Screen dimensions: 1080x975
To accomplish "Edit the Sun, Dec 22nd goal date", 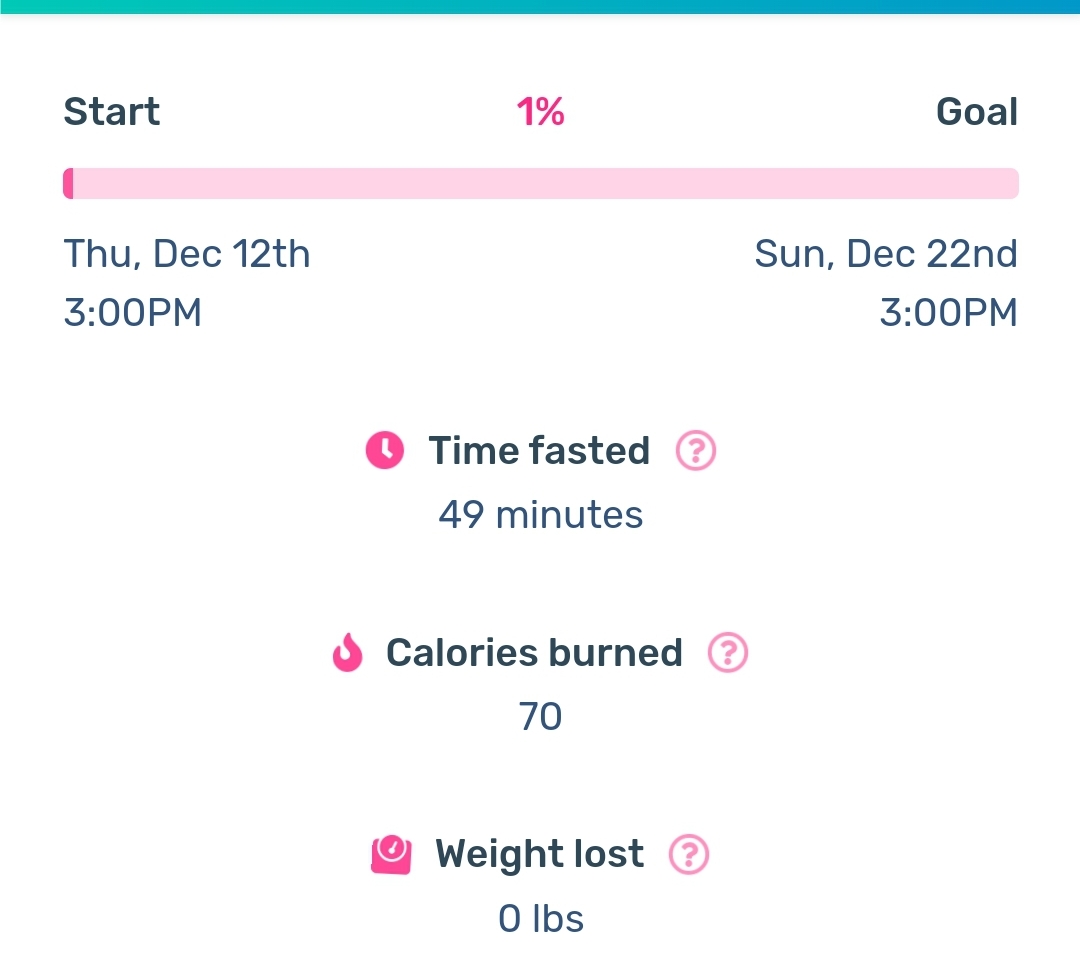I will (x=886, y=254).
